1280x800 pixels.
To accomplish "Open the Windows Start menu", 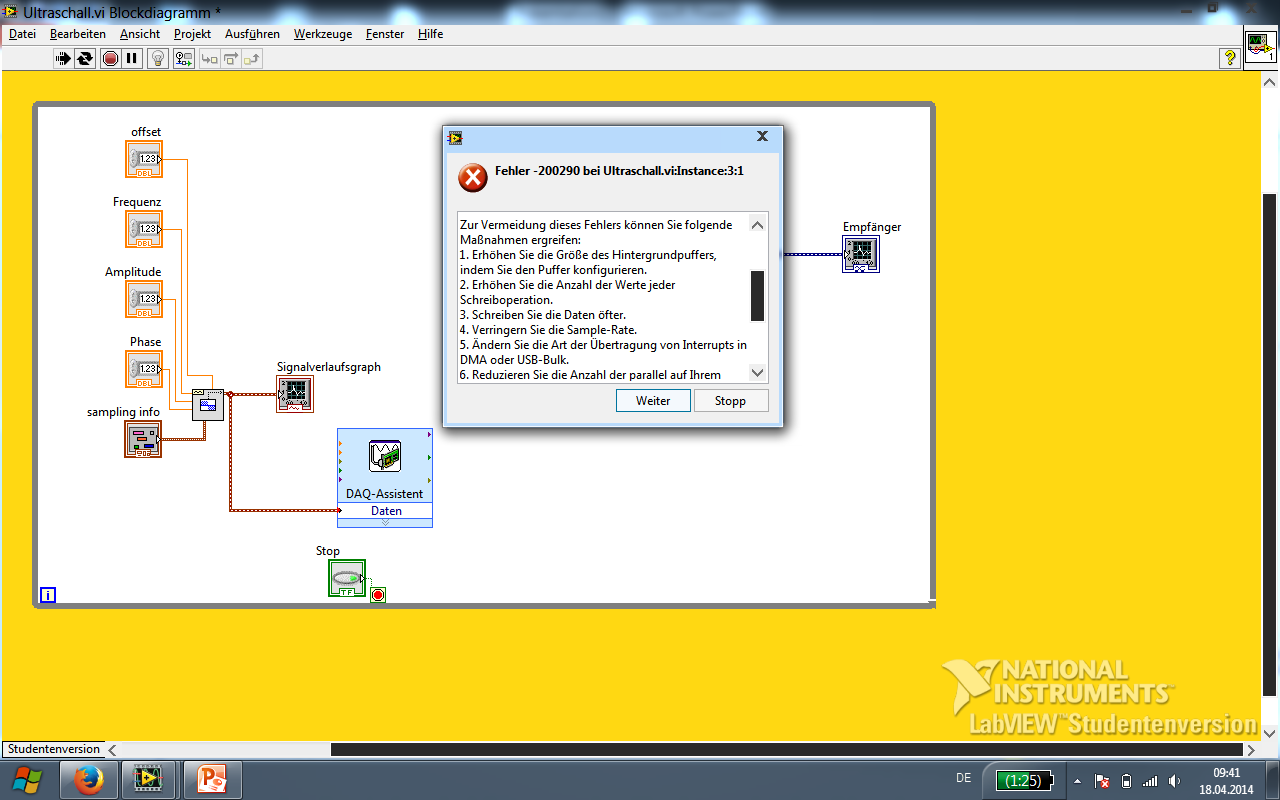I will tap(27, 779).
